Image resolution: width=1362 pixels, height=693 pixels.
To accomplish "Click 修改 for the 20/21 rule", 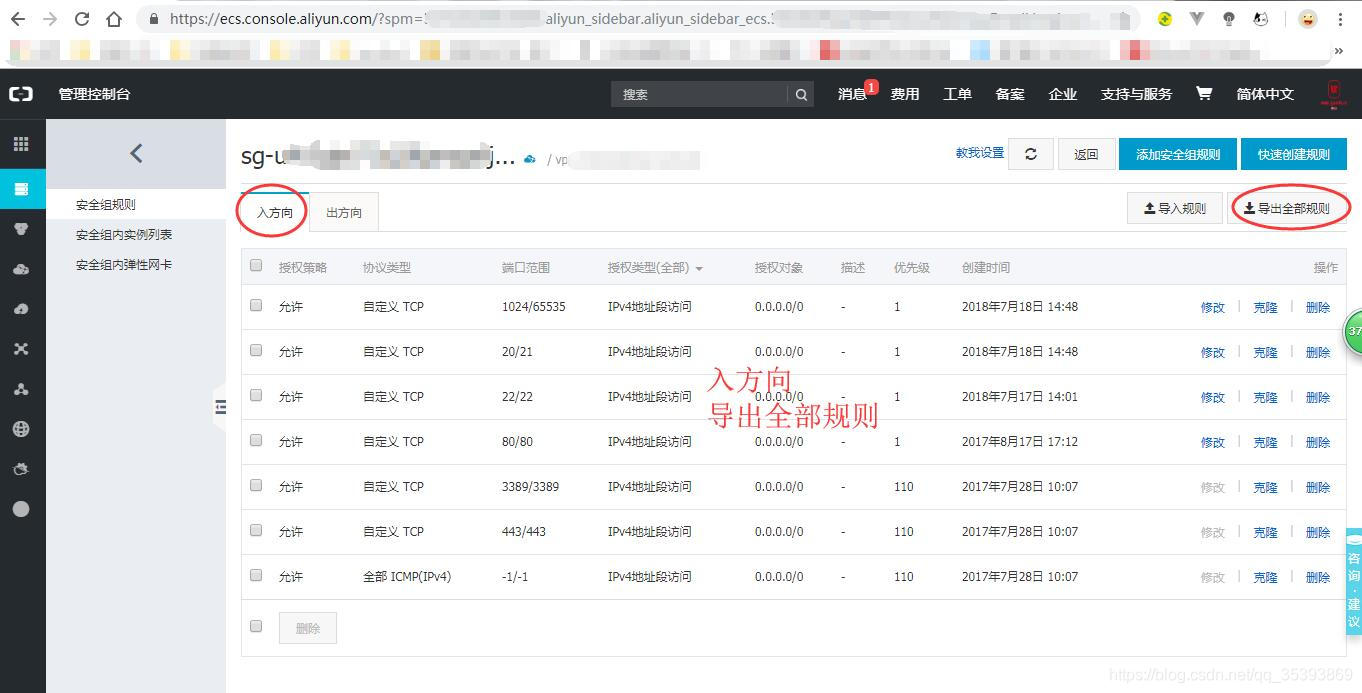I will (x=1213, y=352).
